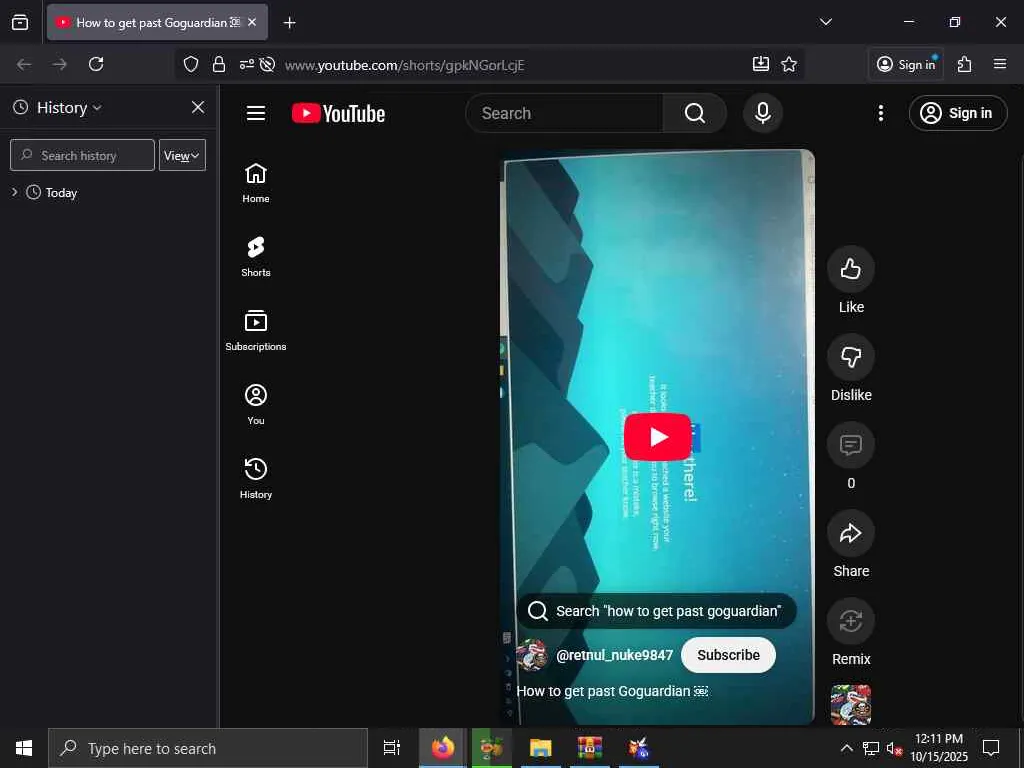Open the Windows Start menu

(x=24, y=748)
